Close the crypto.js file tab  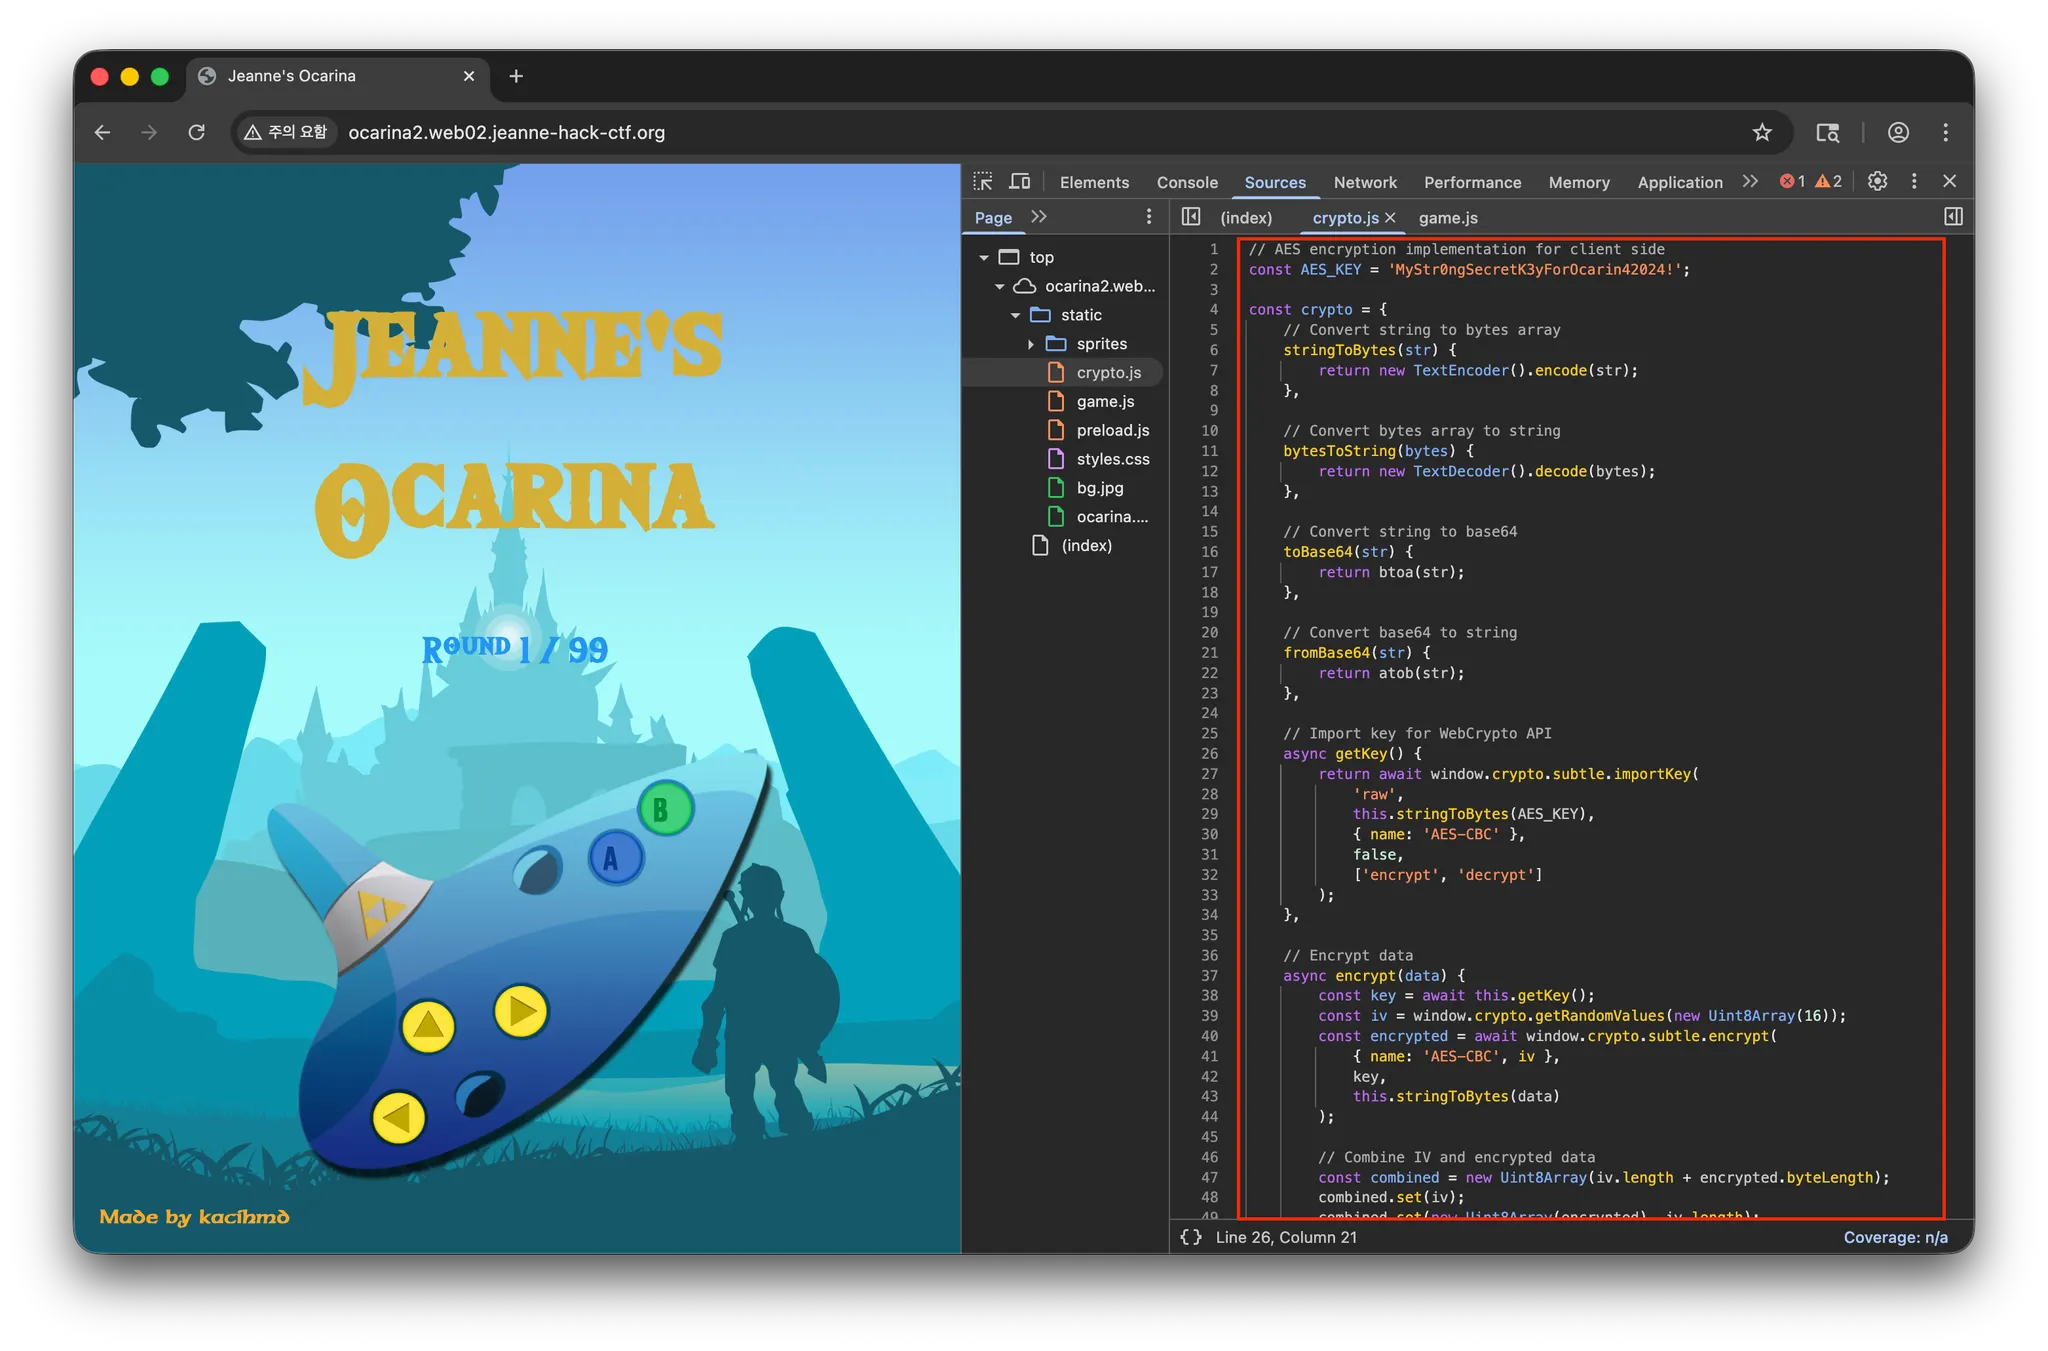coord(1390,218)
